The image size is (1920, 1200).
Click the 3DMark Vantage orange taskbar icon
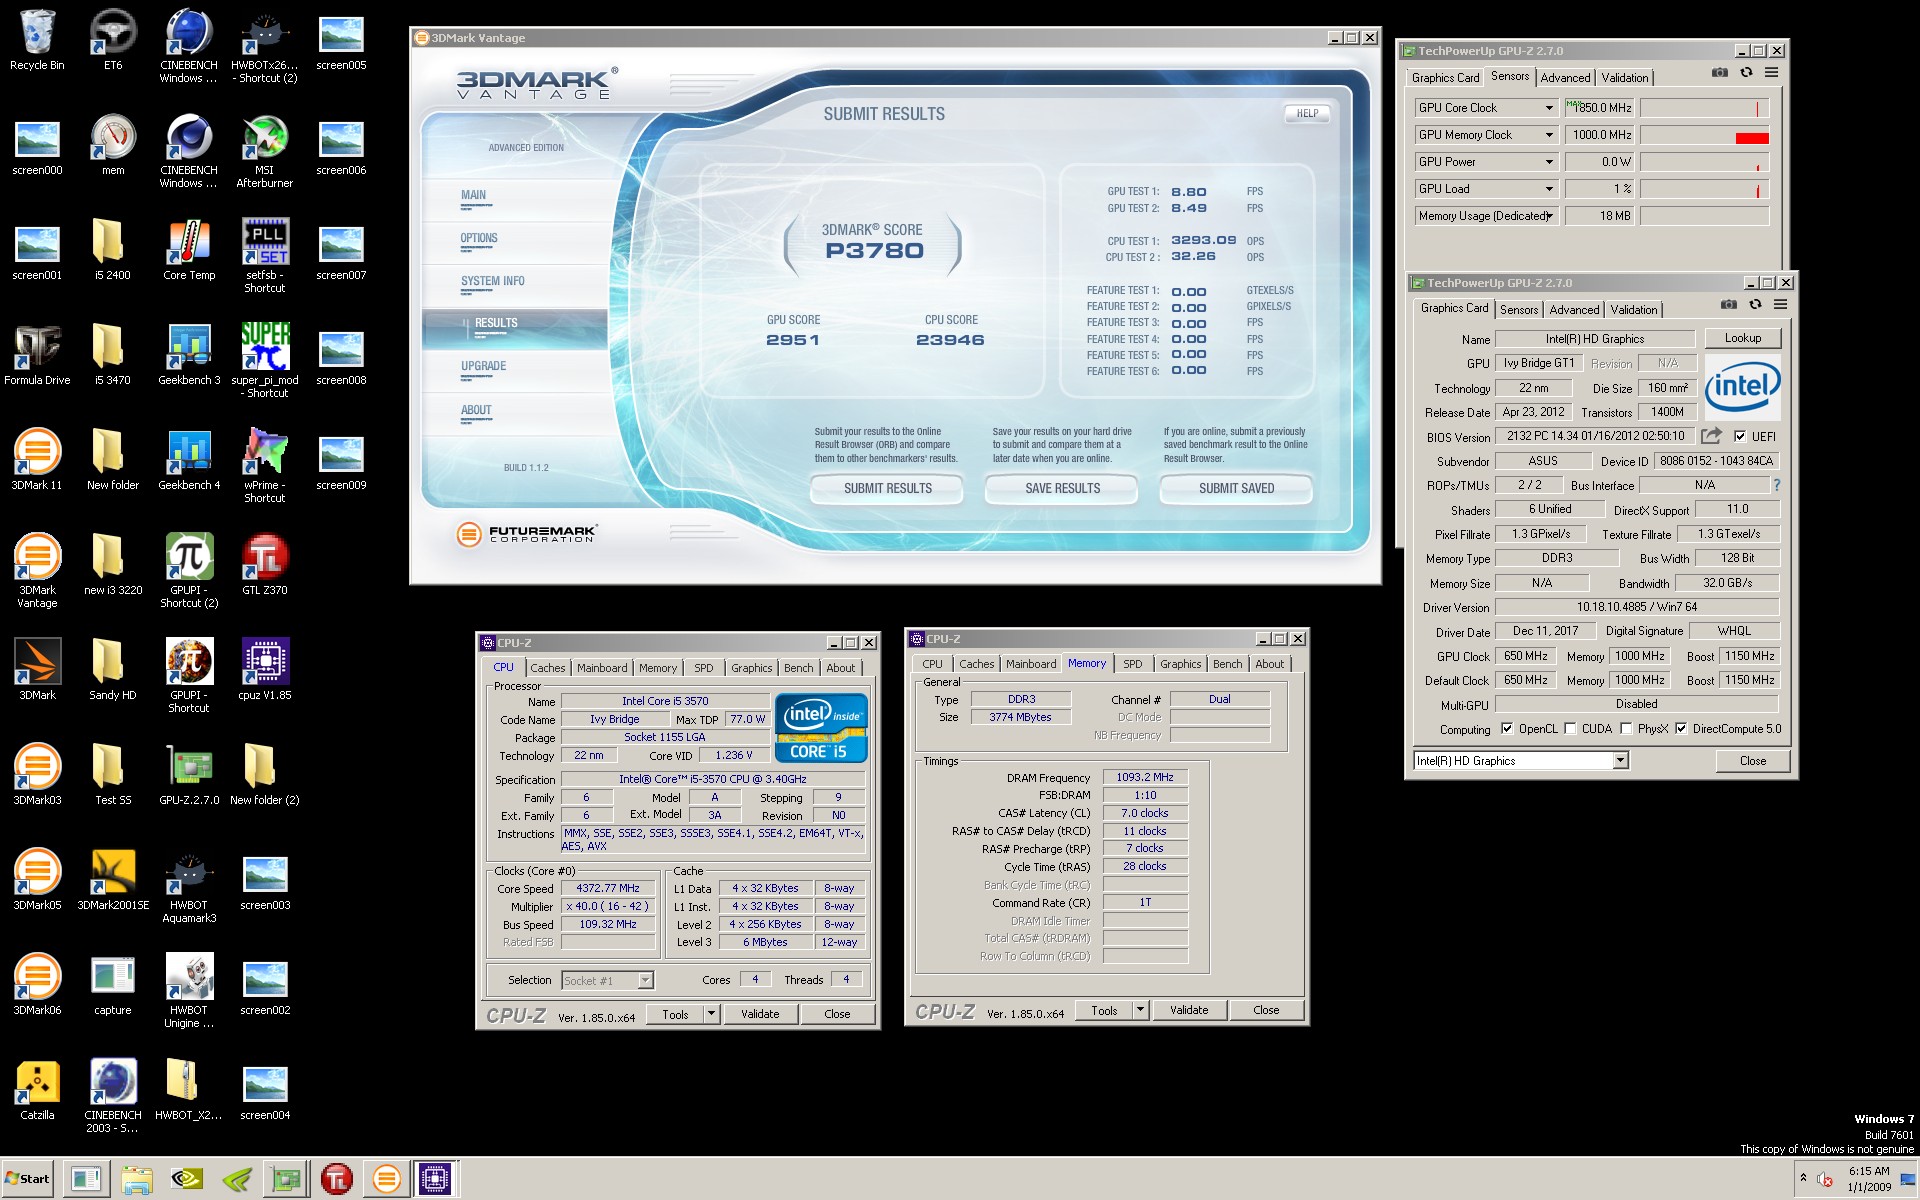[x=386, y=1180]
